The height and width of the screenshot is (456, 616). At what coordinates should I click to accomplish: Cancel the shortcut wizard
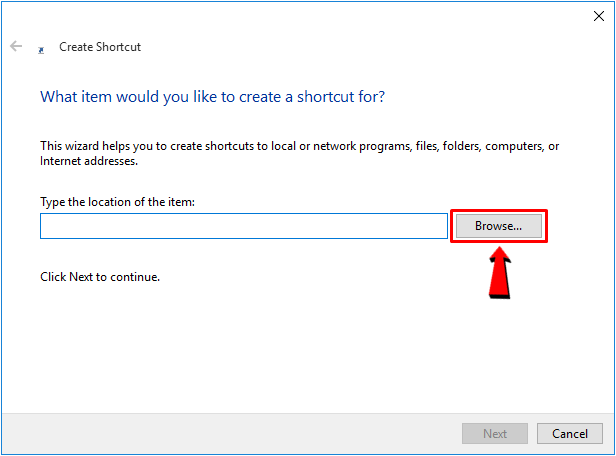(569, 434)
